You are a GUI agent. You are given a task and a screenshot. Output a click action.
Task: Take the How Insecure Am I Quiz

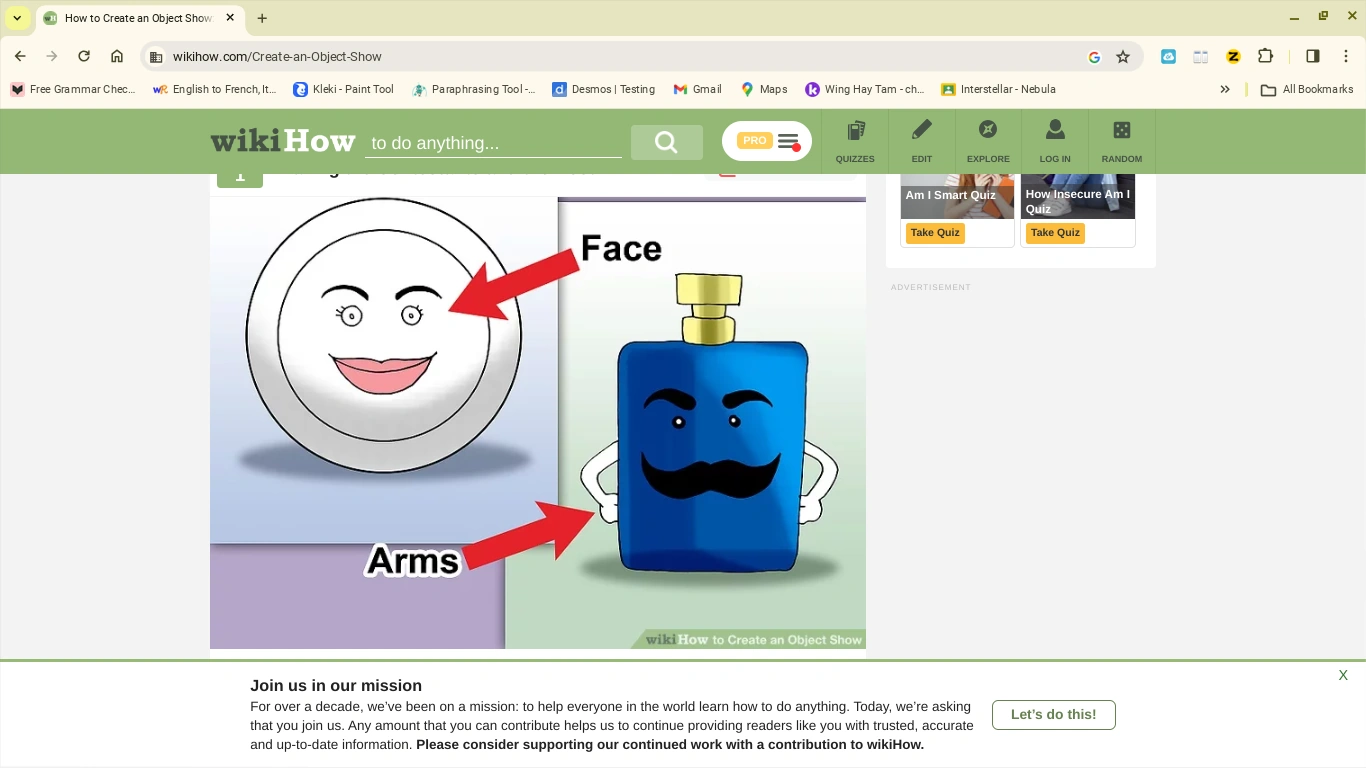click(x=1055, y=233)
